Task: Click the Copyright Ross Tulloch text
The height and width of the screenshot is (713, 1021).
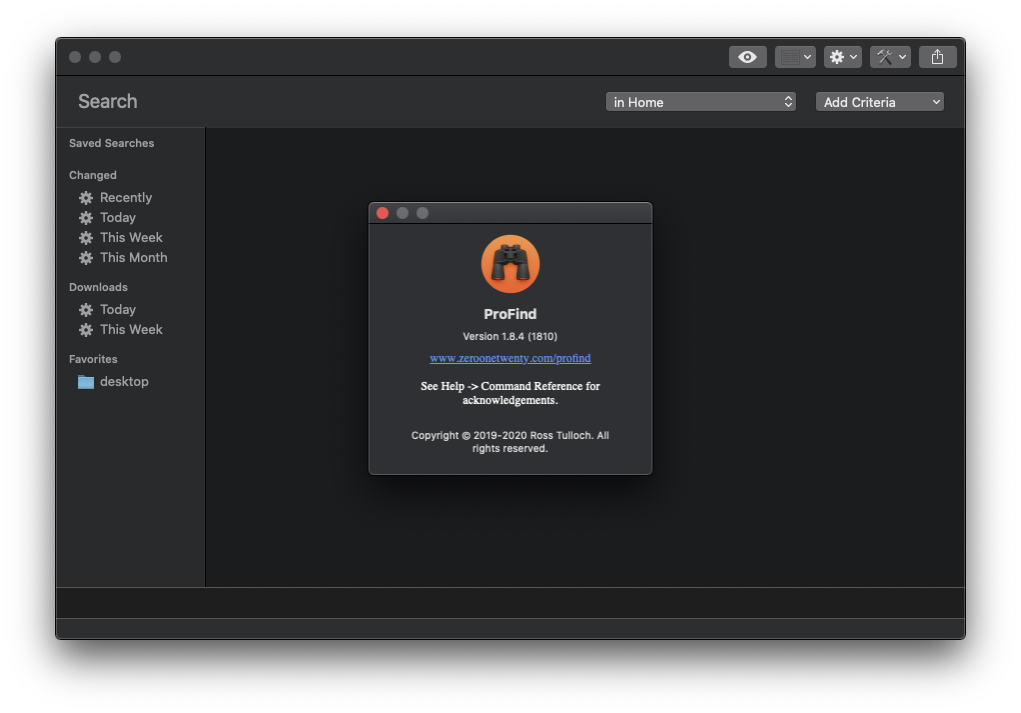Action: [x=510, y=441]
